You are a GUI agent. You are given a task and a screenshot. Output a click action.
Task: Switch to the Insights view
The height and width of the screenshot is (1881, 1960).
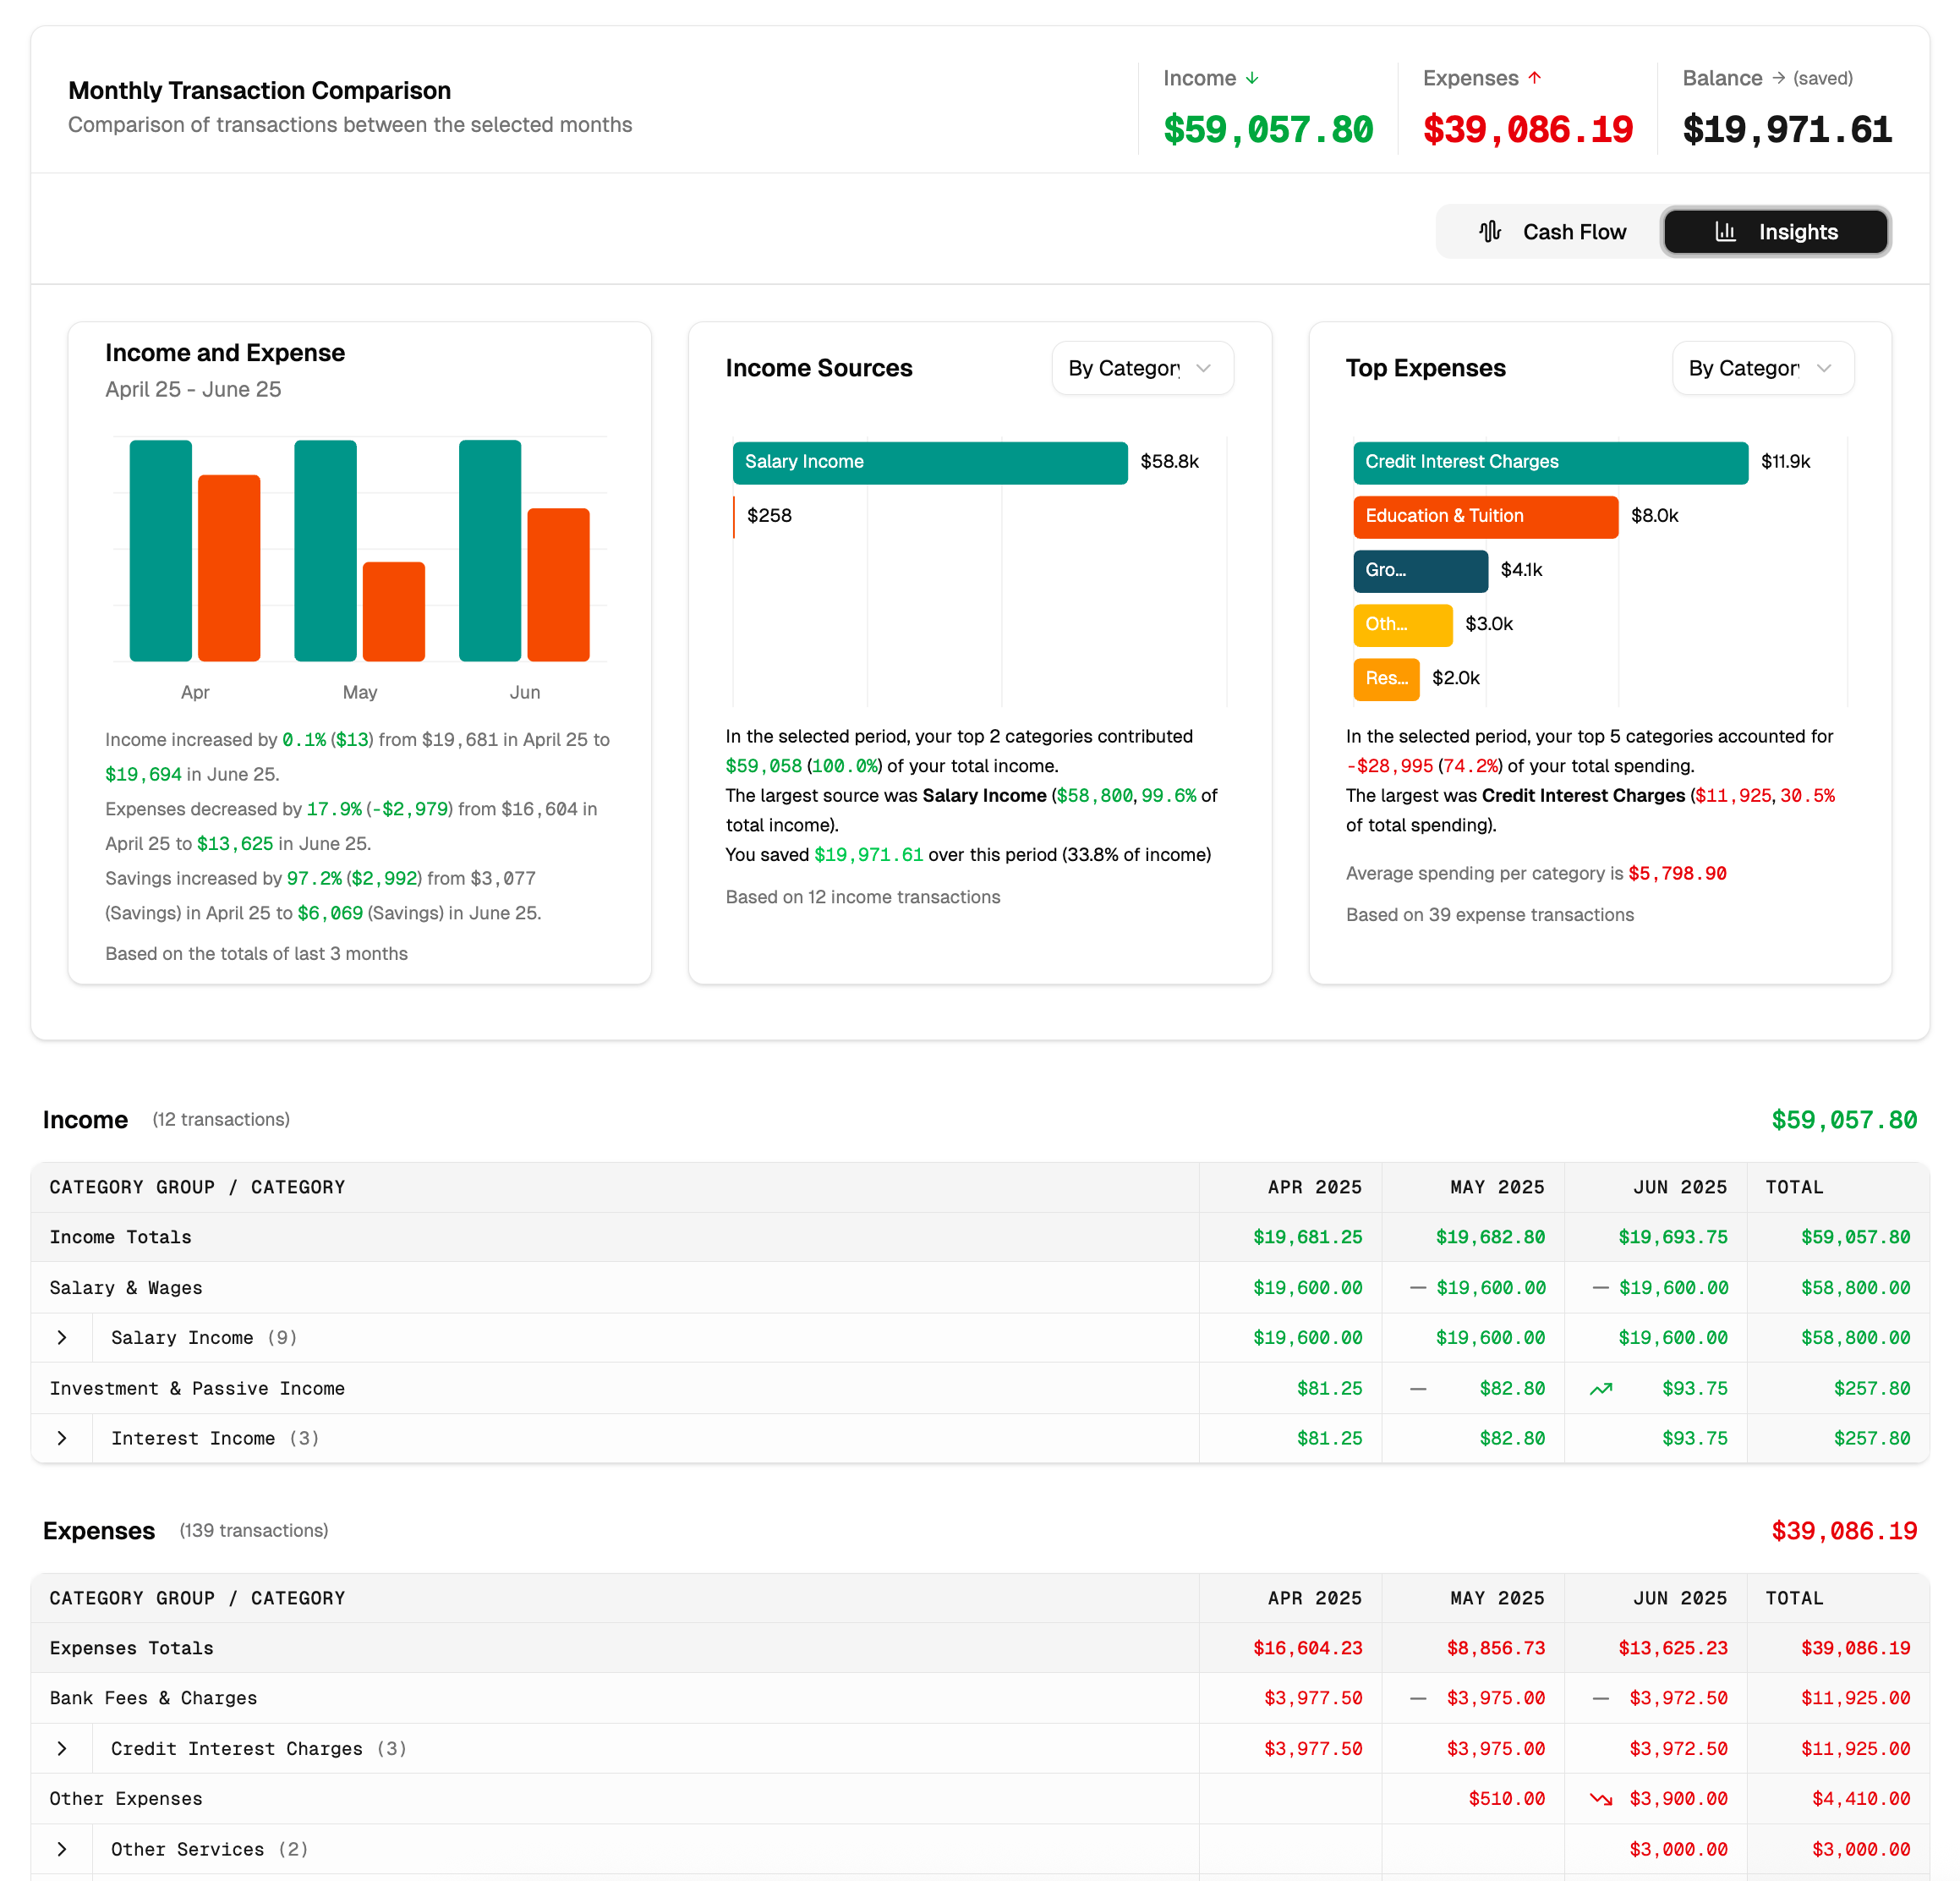click(x=1777, y=231)
